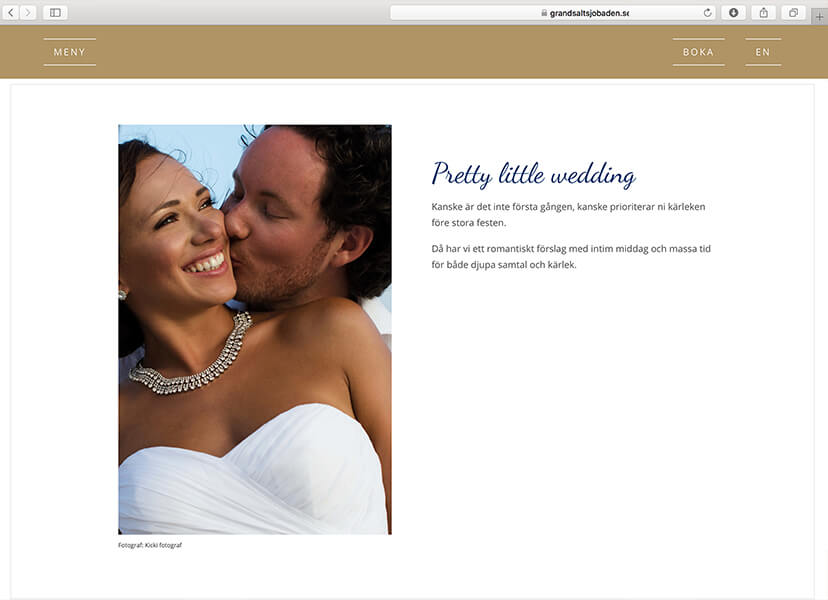Focus the grandsaltsjobaden.se address field
Image resolution: width=828 pixels, height=600 pixels.
(x=552, y=13)
